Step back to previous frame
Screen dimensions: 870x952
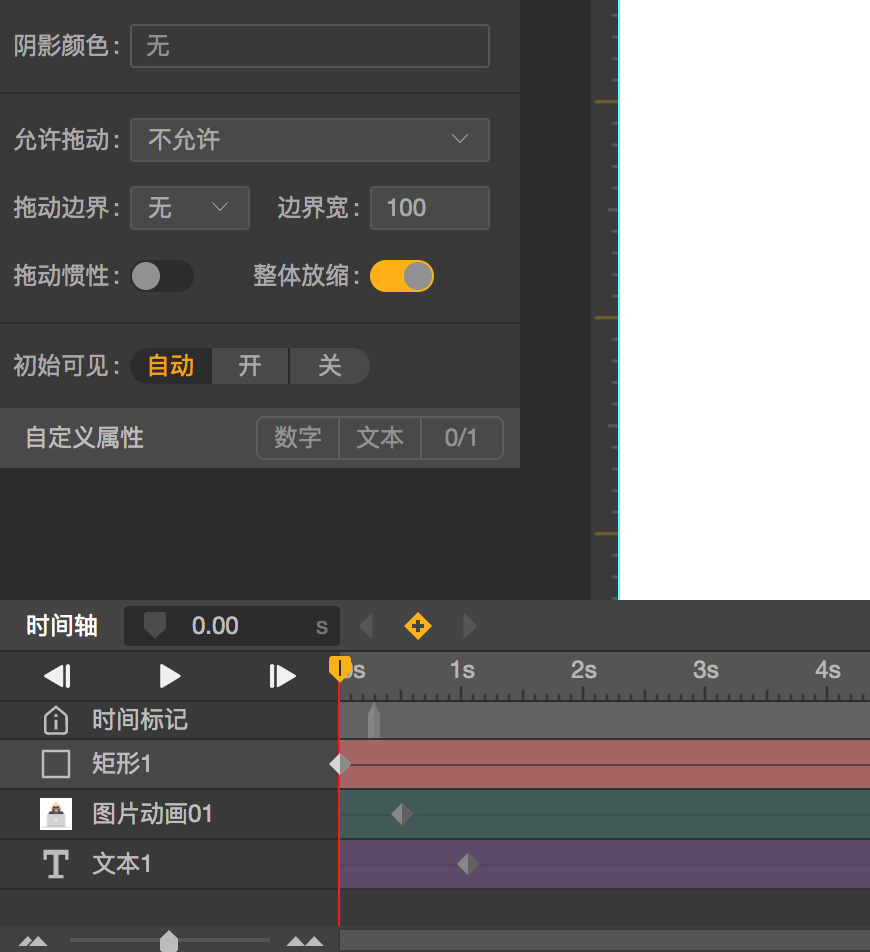pos(57,677)
